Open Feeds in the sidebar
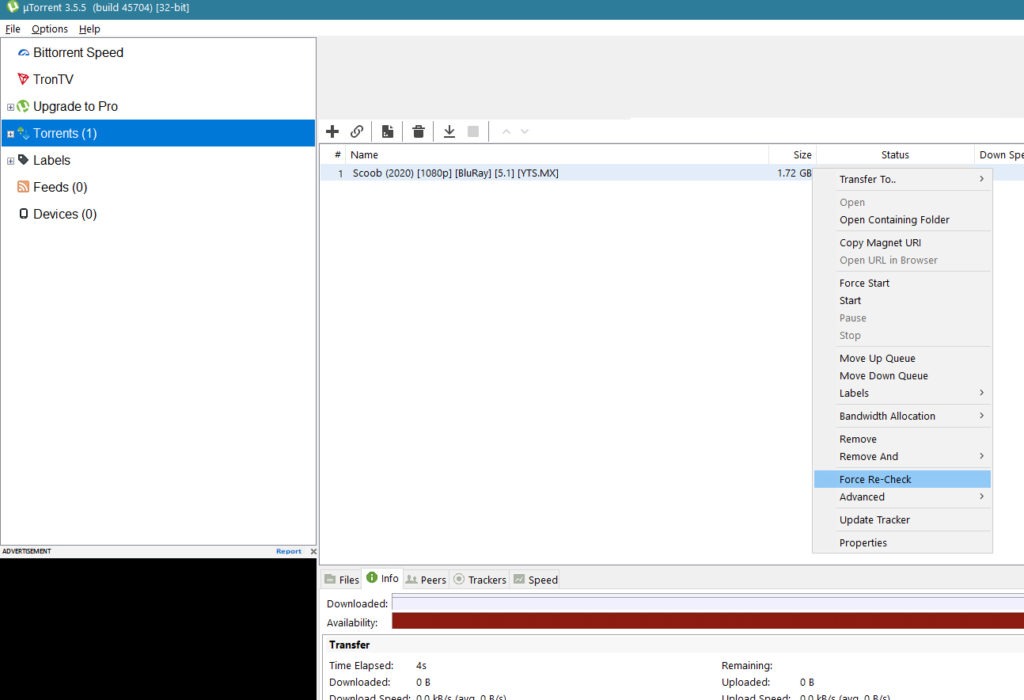 coord(55,186)
